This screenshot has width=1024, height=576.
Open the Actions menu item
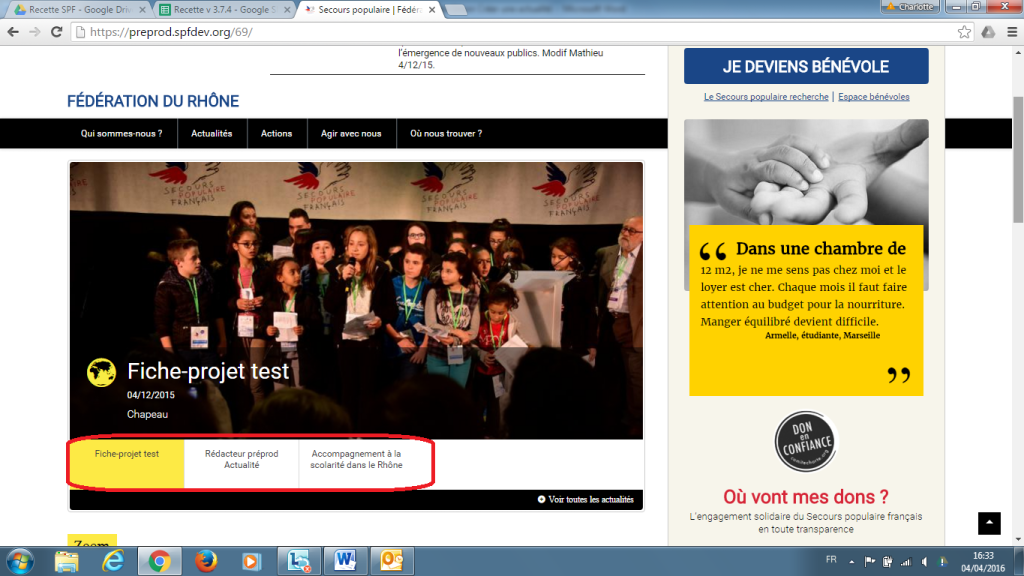coord(276,133)
